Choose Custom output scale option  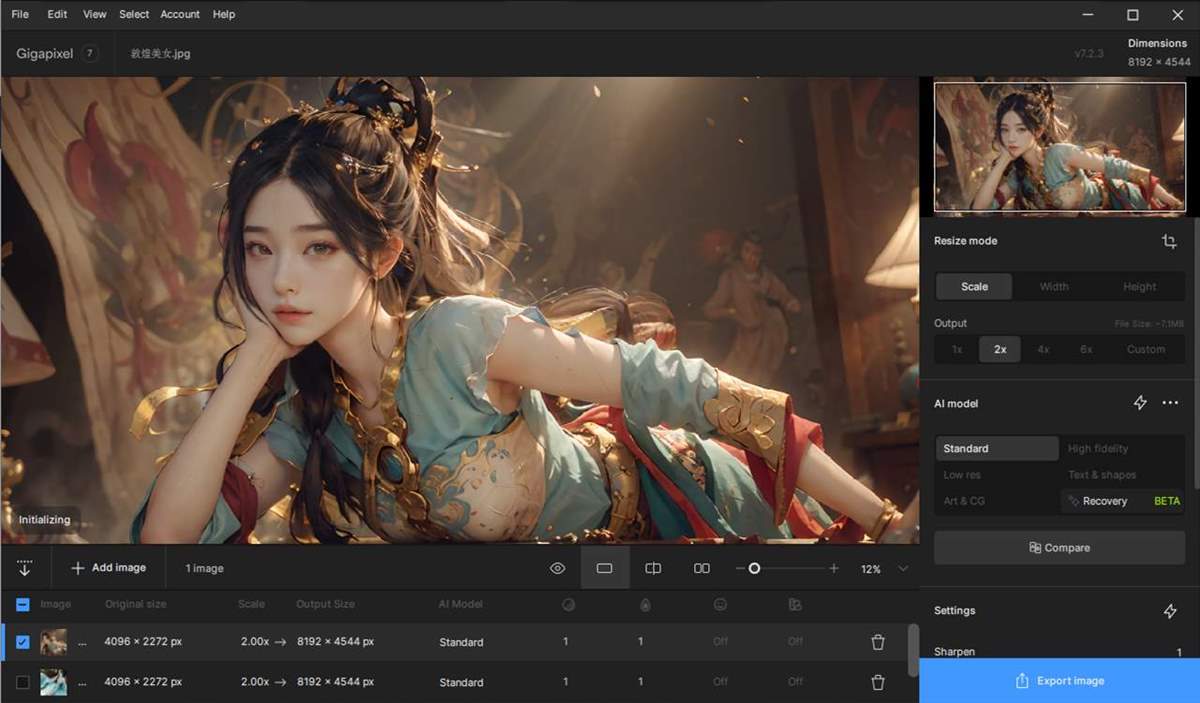pos(1146,349)
